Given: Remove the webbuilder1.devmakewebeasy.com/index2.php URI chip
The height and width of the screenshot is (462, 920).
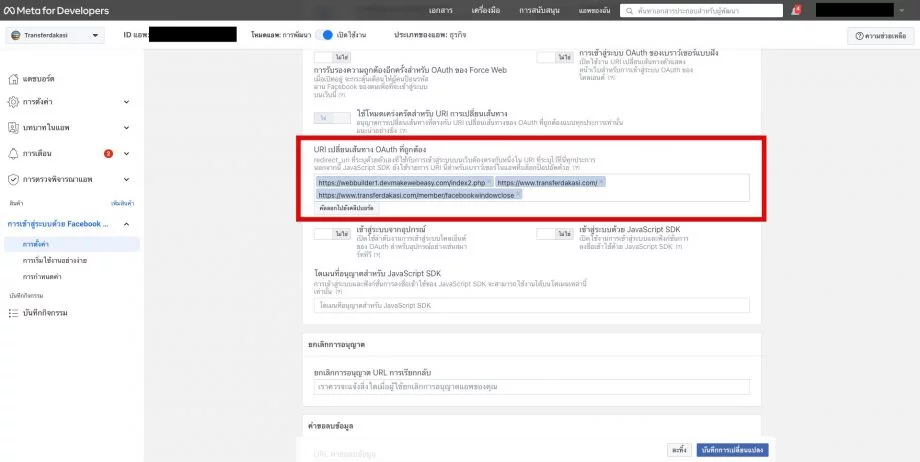Looking at the screenshot, I should 489,183.
